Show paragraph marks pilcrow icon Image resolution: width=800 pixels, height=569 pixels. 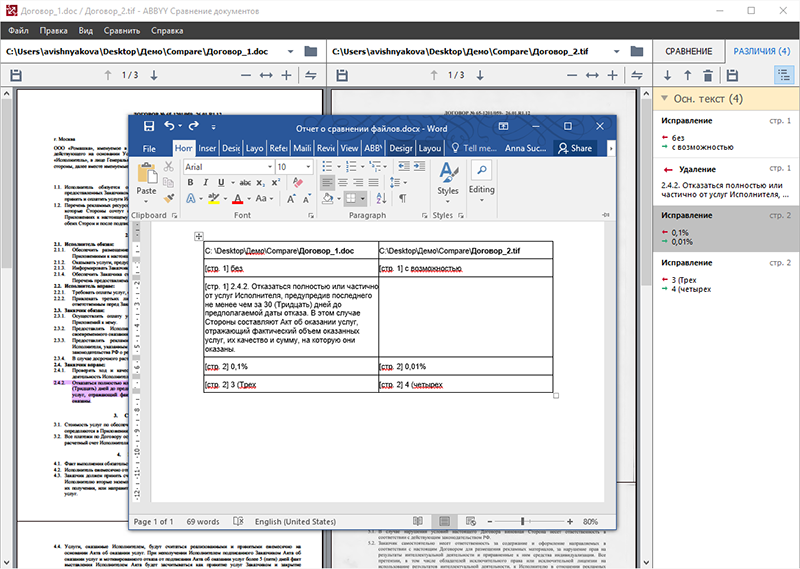(x=403, y=198)
